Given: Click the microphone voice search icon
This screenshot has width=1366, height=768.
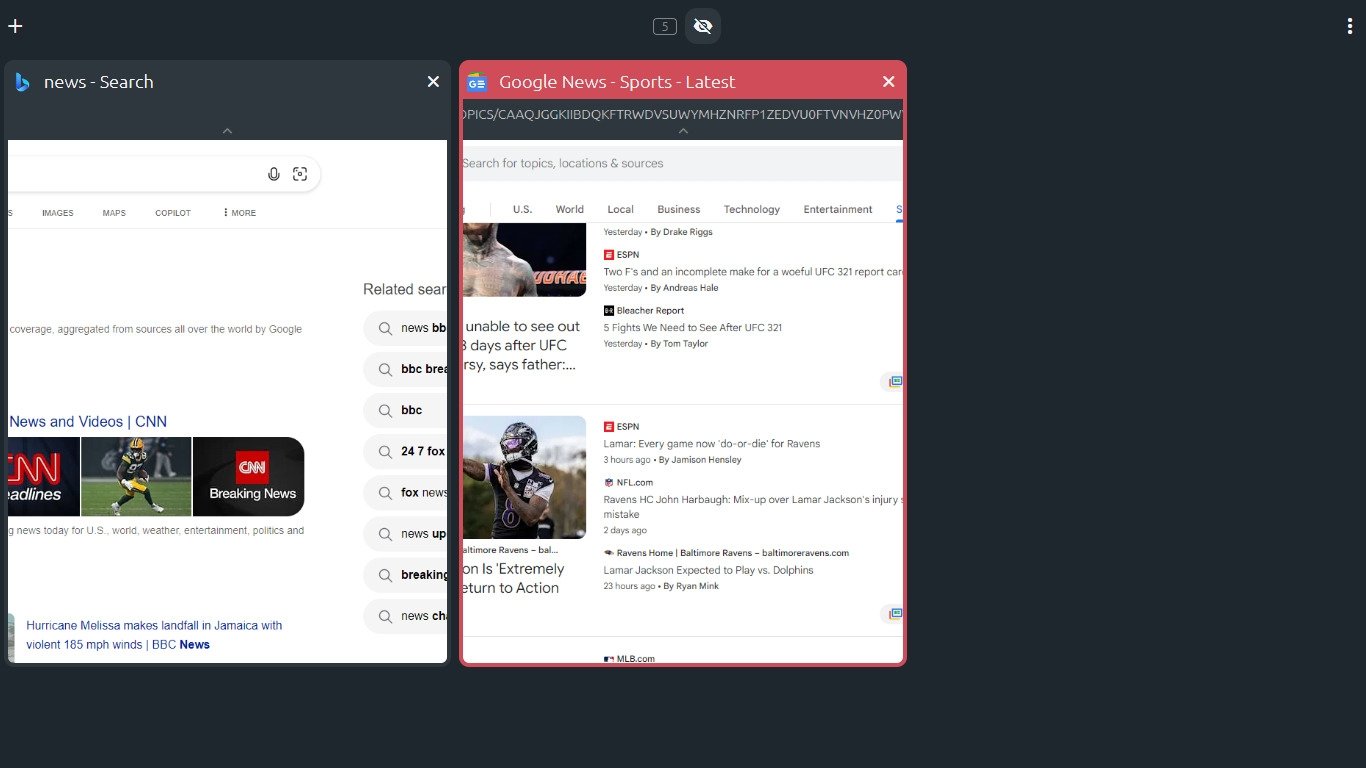Looking at the screenshot, I should 274,174.
